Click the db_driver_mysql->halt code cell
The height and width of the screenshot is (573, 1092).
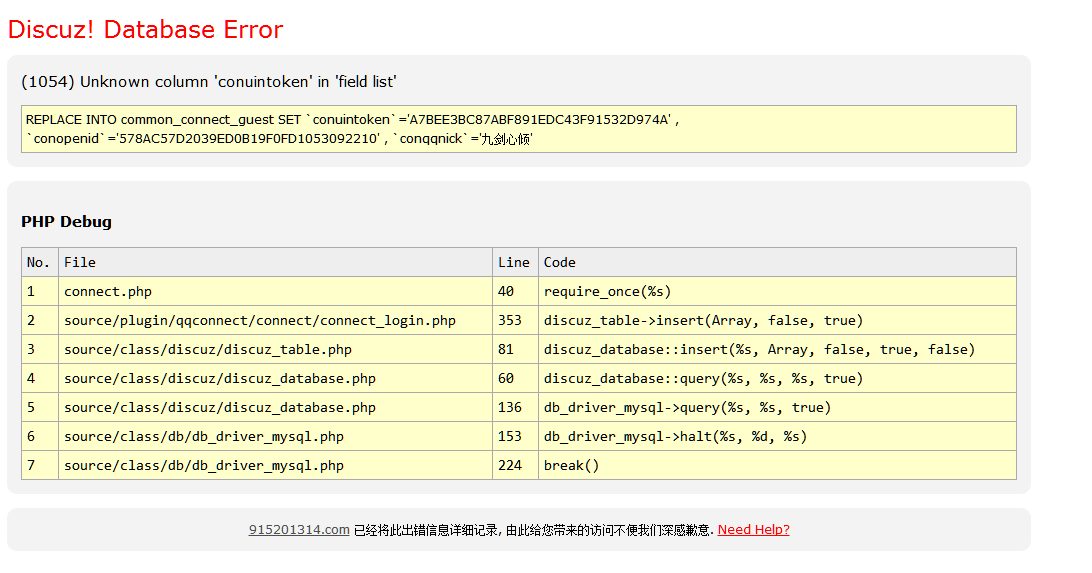[x=675, y=436]
